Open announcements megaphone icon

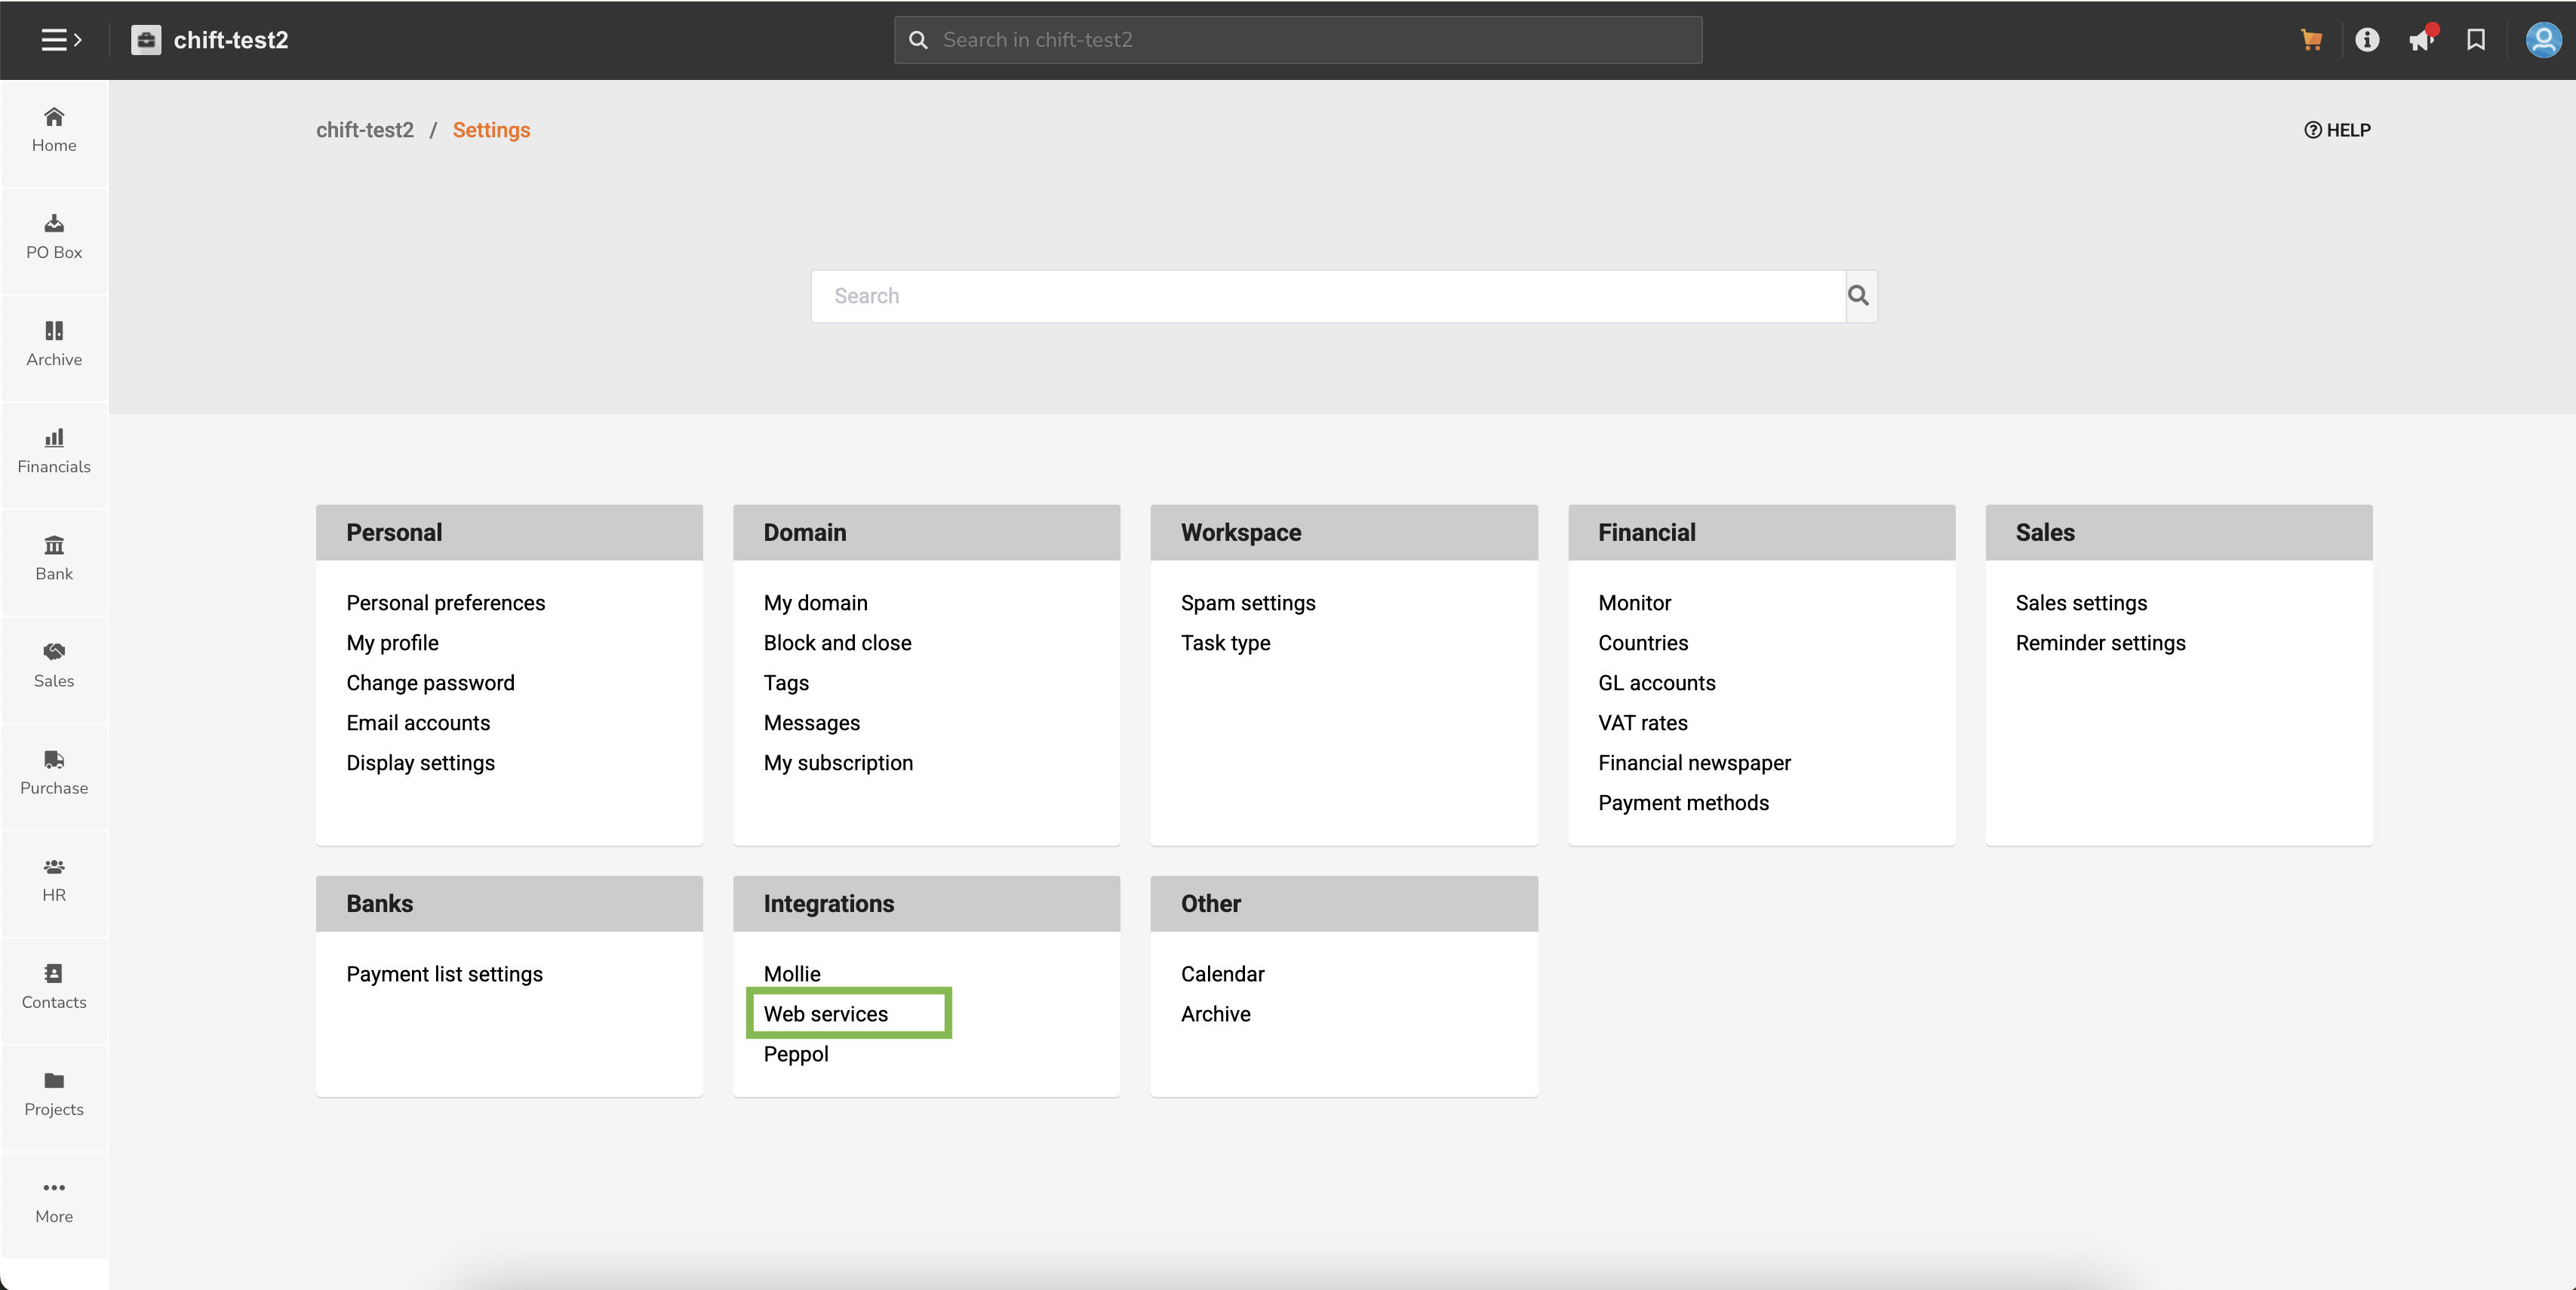click(x=2421, y=40)
